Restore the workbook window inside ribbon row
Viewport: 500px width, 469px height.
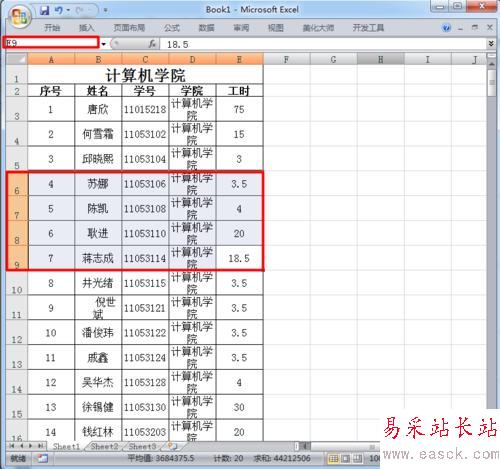(475, 28)
